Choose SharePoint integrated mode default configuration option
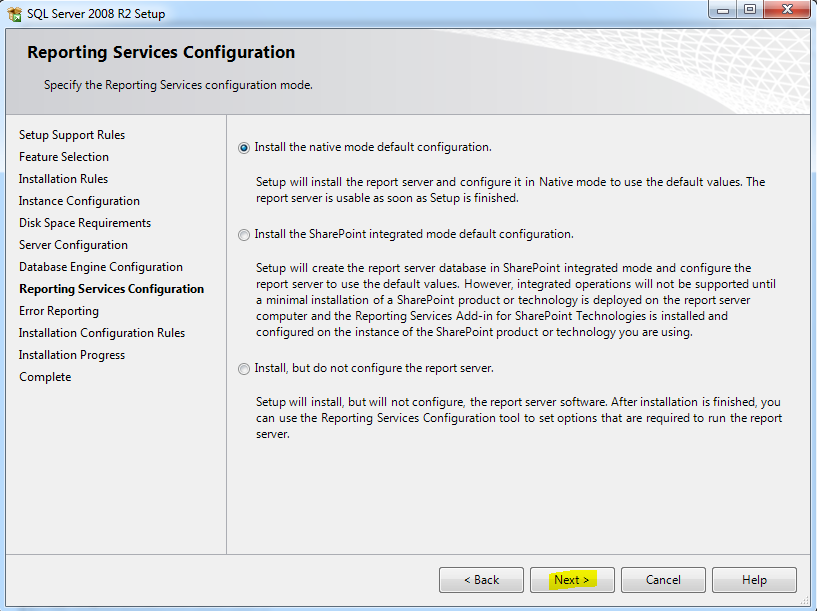The image size is (817, 611). [244, 235]
